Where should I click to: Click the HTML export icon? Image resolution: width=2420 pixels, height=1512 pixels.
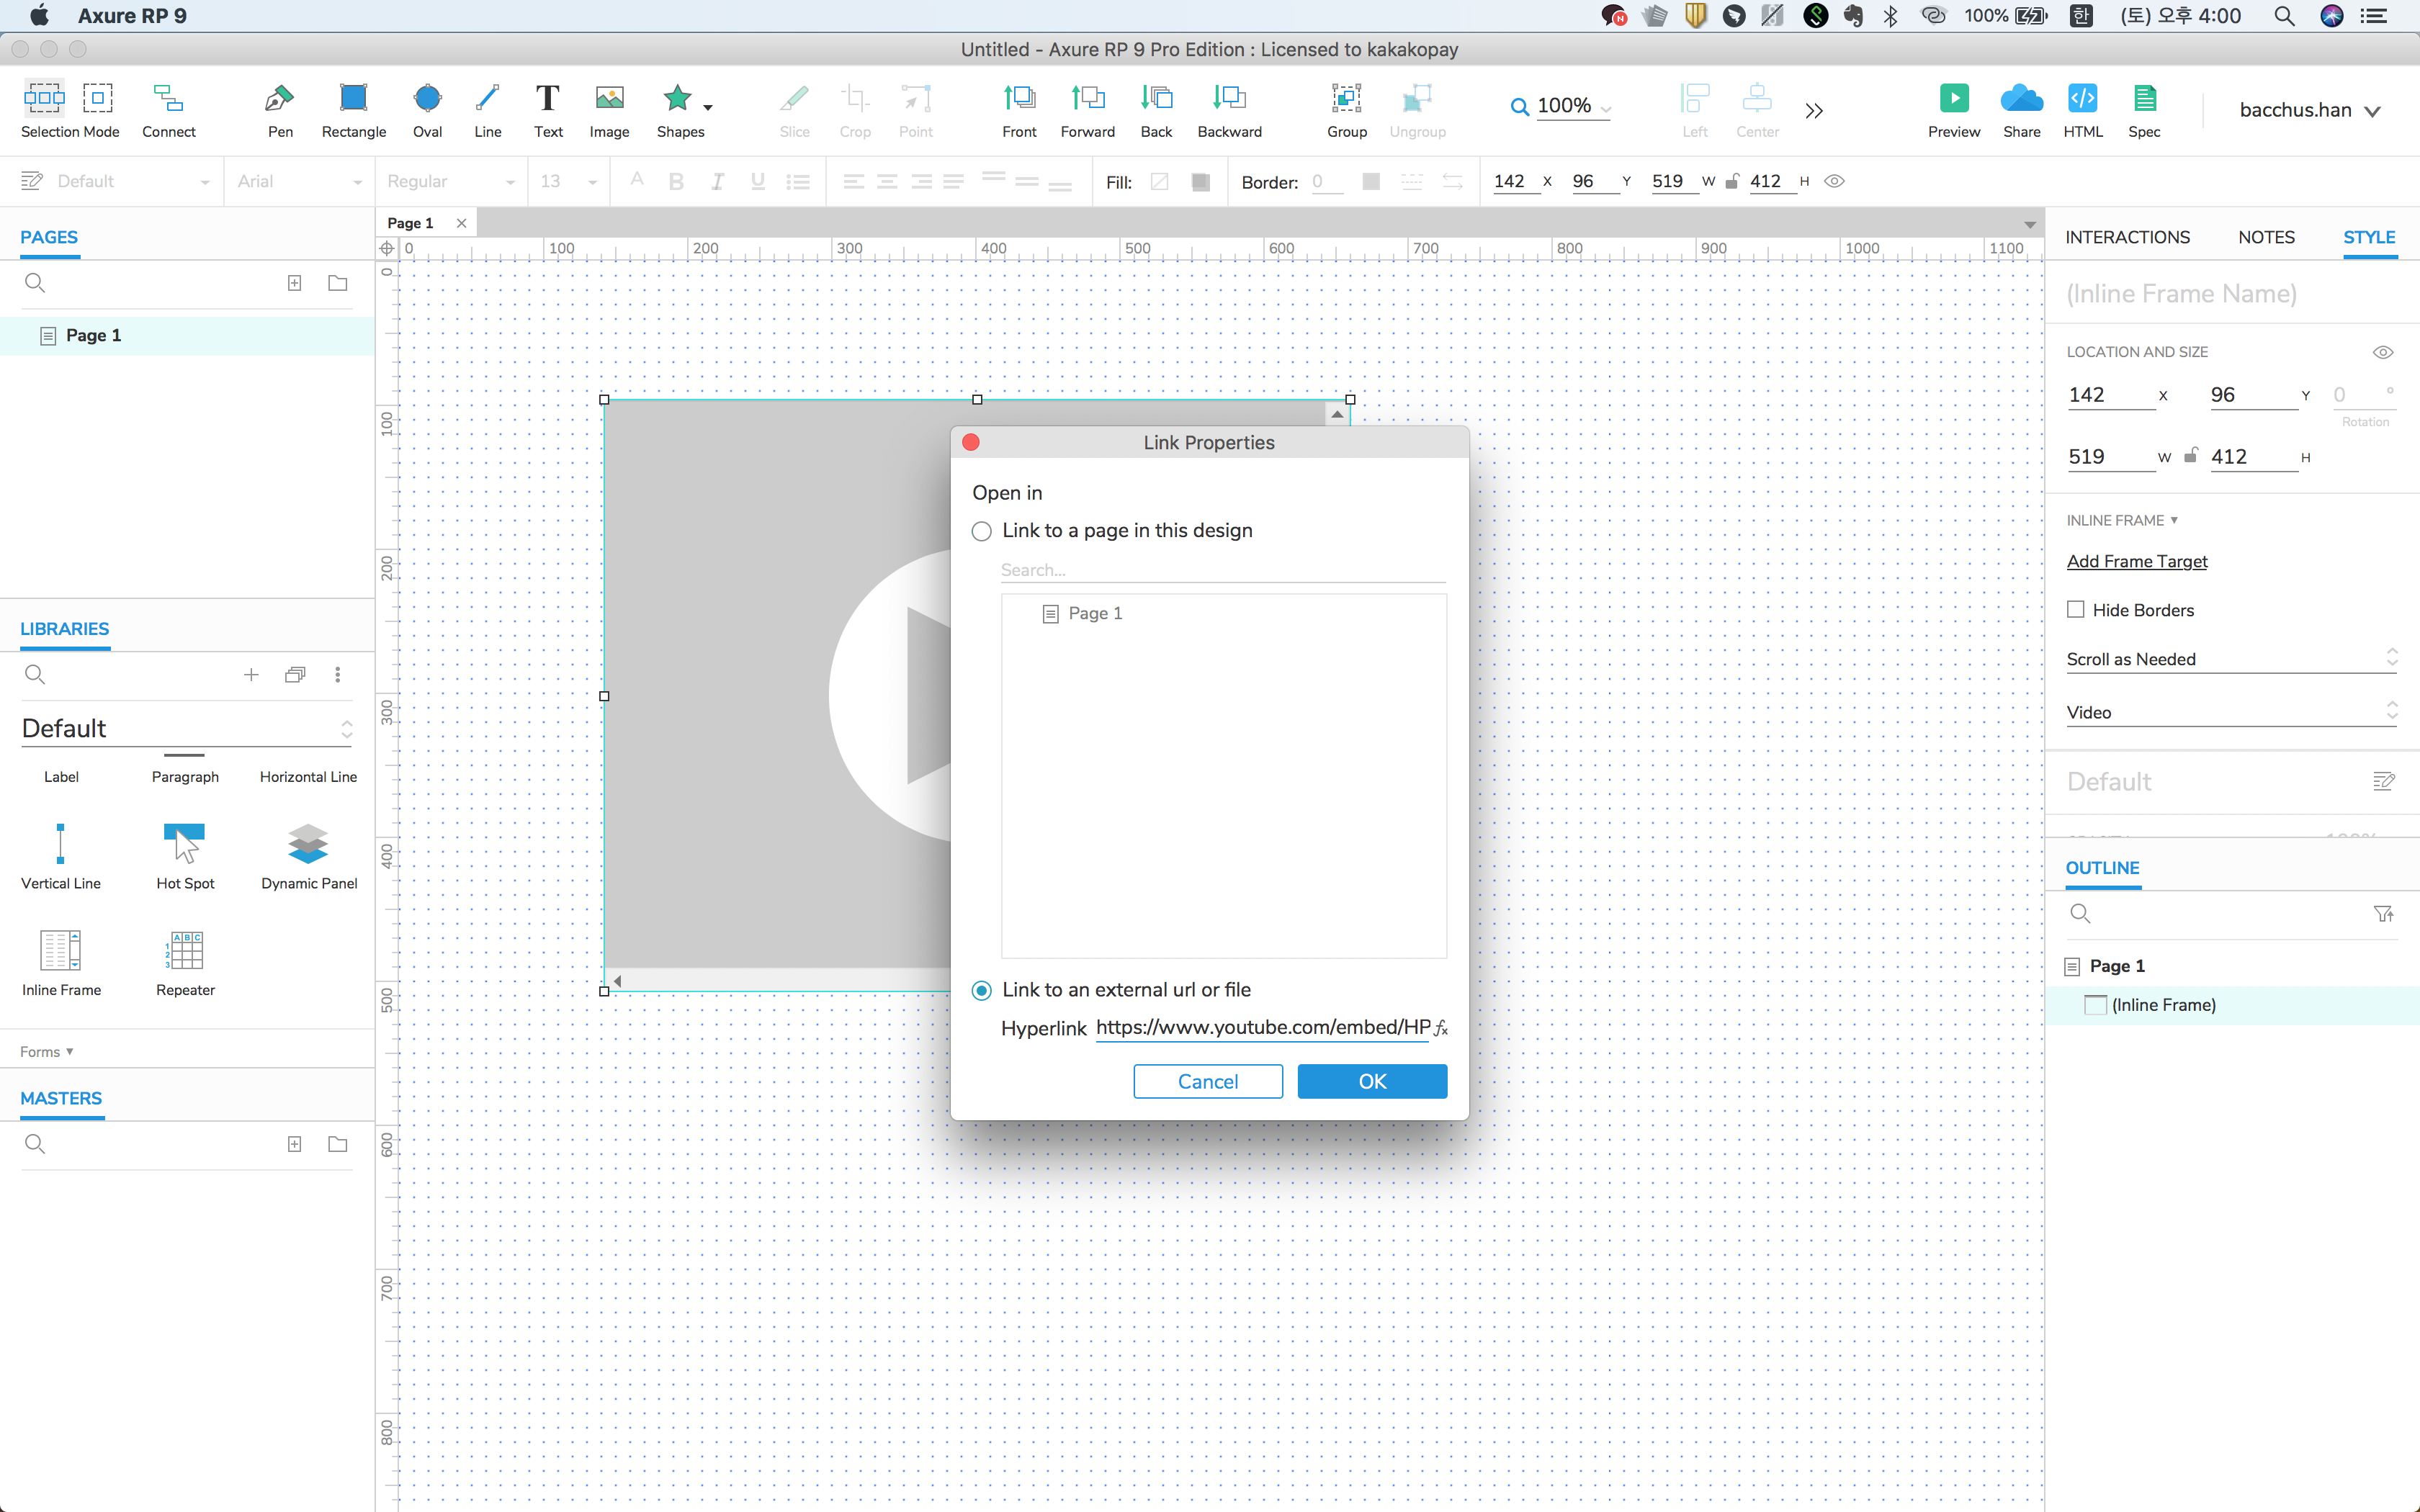pos(2082,99)
